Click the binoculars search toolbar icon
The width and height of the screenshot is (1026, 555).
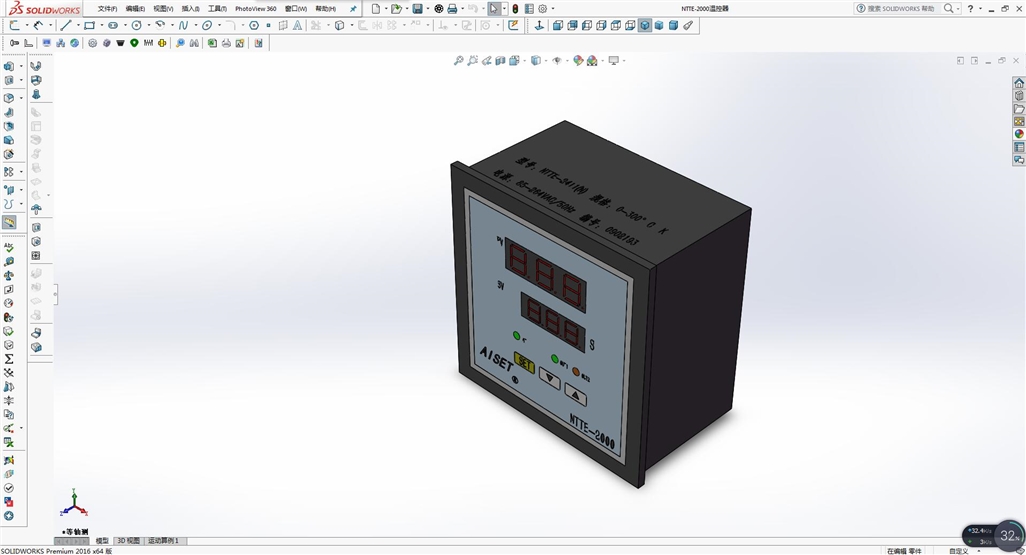pyautogui.click(x=194, y=43)
